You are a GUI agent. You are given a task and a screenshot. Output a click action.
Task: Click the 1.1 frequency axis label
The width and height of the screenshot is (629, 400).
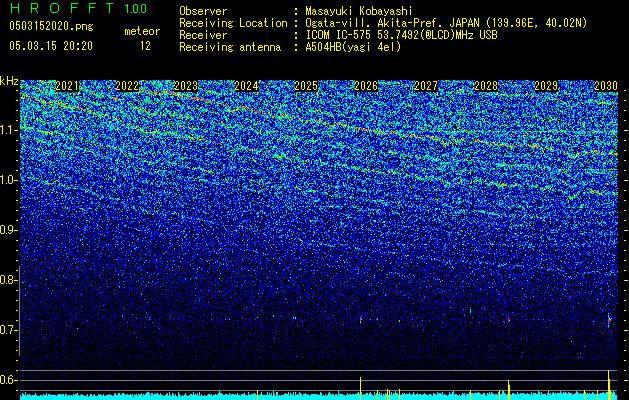[7, 130]
